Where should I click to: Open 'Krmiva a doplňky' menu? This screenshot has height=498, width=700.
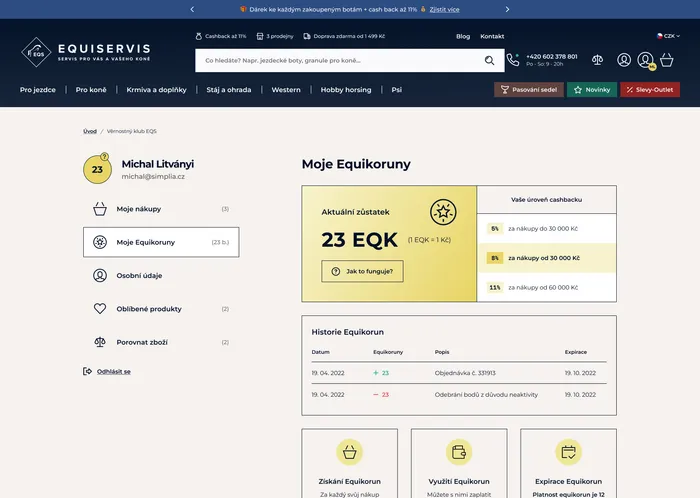pyautogui.click(x=156, y=90)
